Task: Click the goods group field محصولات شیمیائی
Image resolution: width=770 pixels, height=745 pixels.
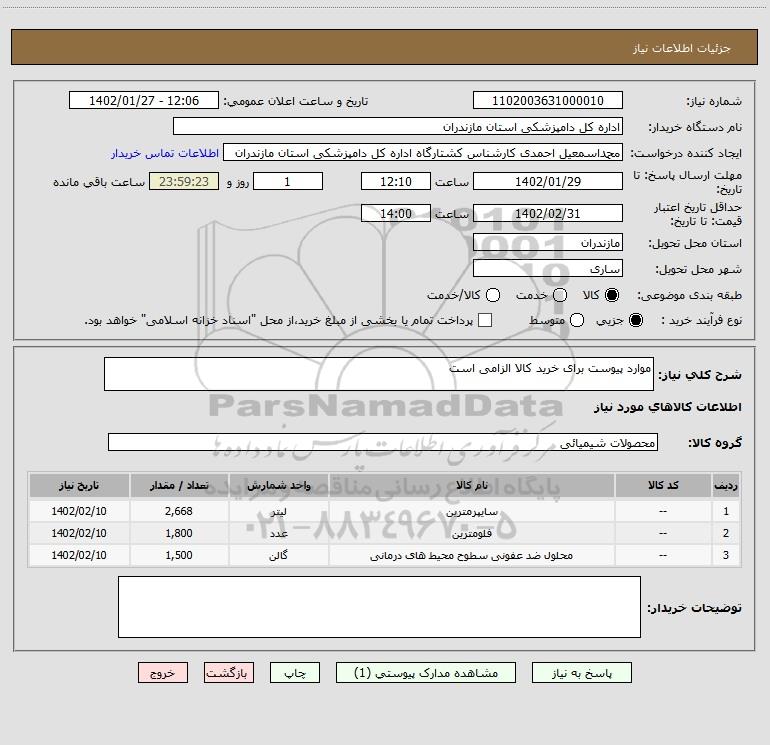Action: tap(383, 442)
